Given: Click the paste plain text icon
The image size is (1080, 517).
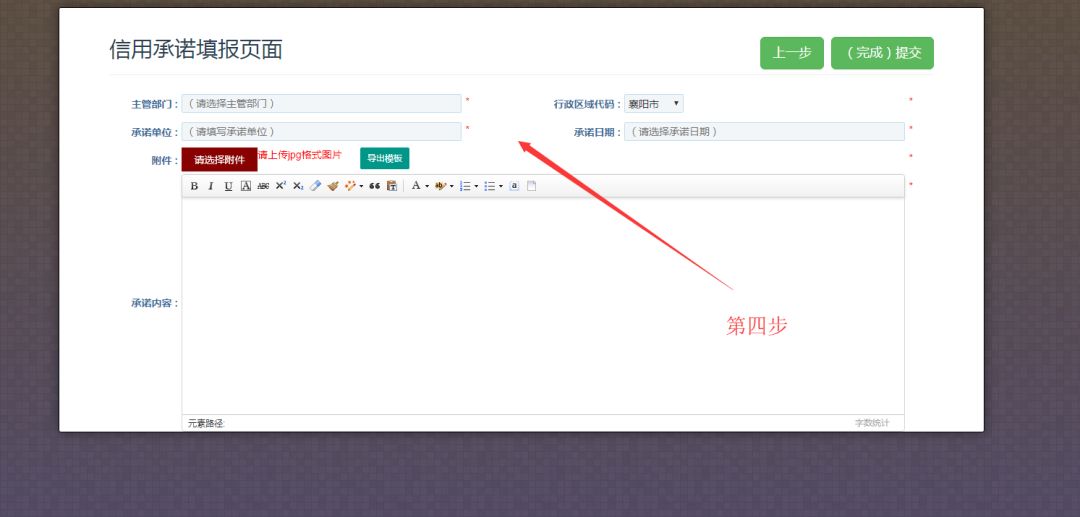Looking at the screenshot, I should click(392, 186).
